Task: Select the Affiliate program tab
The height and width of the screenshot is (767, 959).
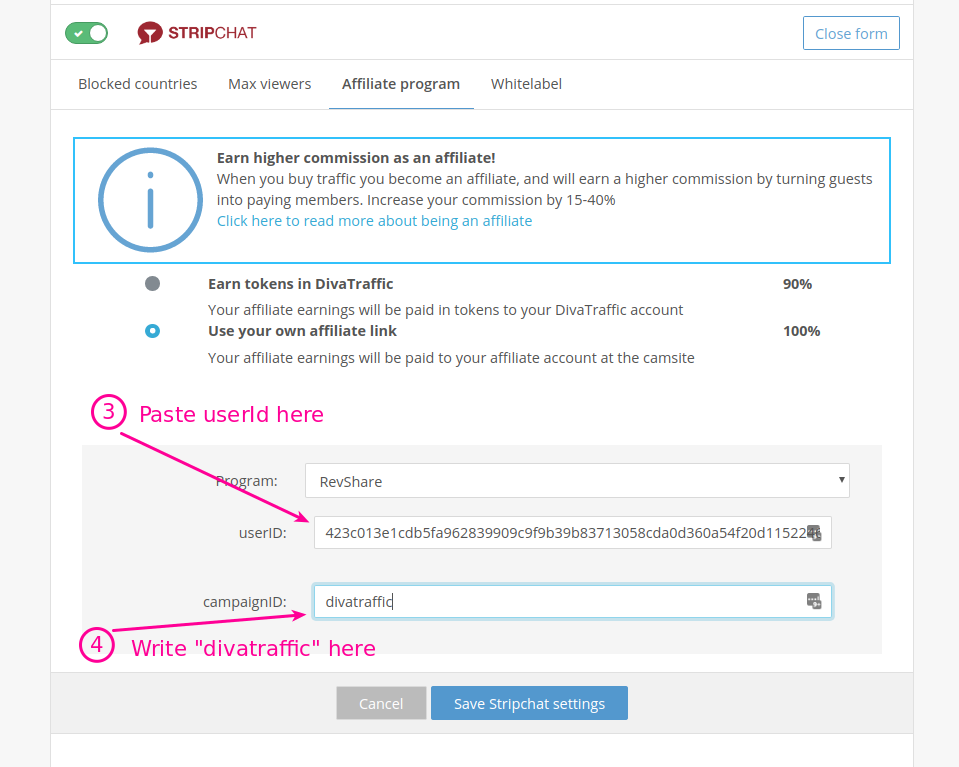Action: click(x=401, y=84)
